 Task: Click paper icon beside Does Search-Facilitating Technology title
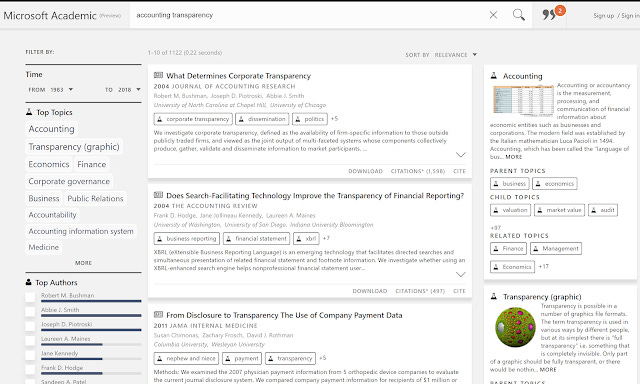[x=158, y=195]
